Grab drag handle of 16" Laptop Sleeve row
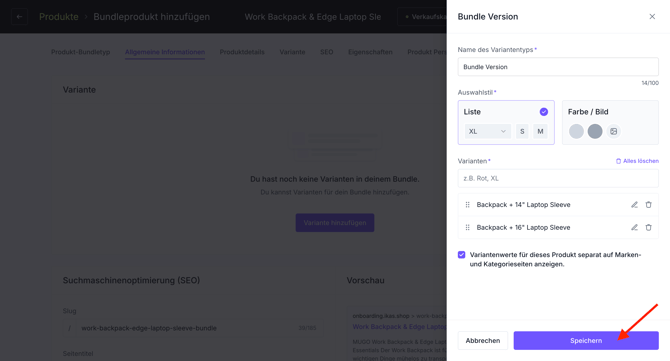670x361 pixels. 467,227
